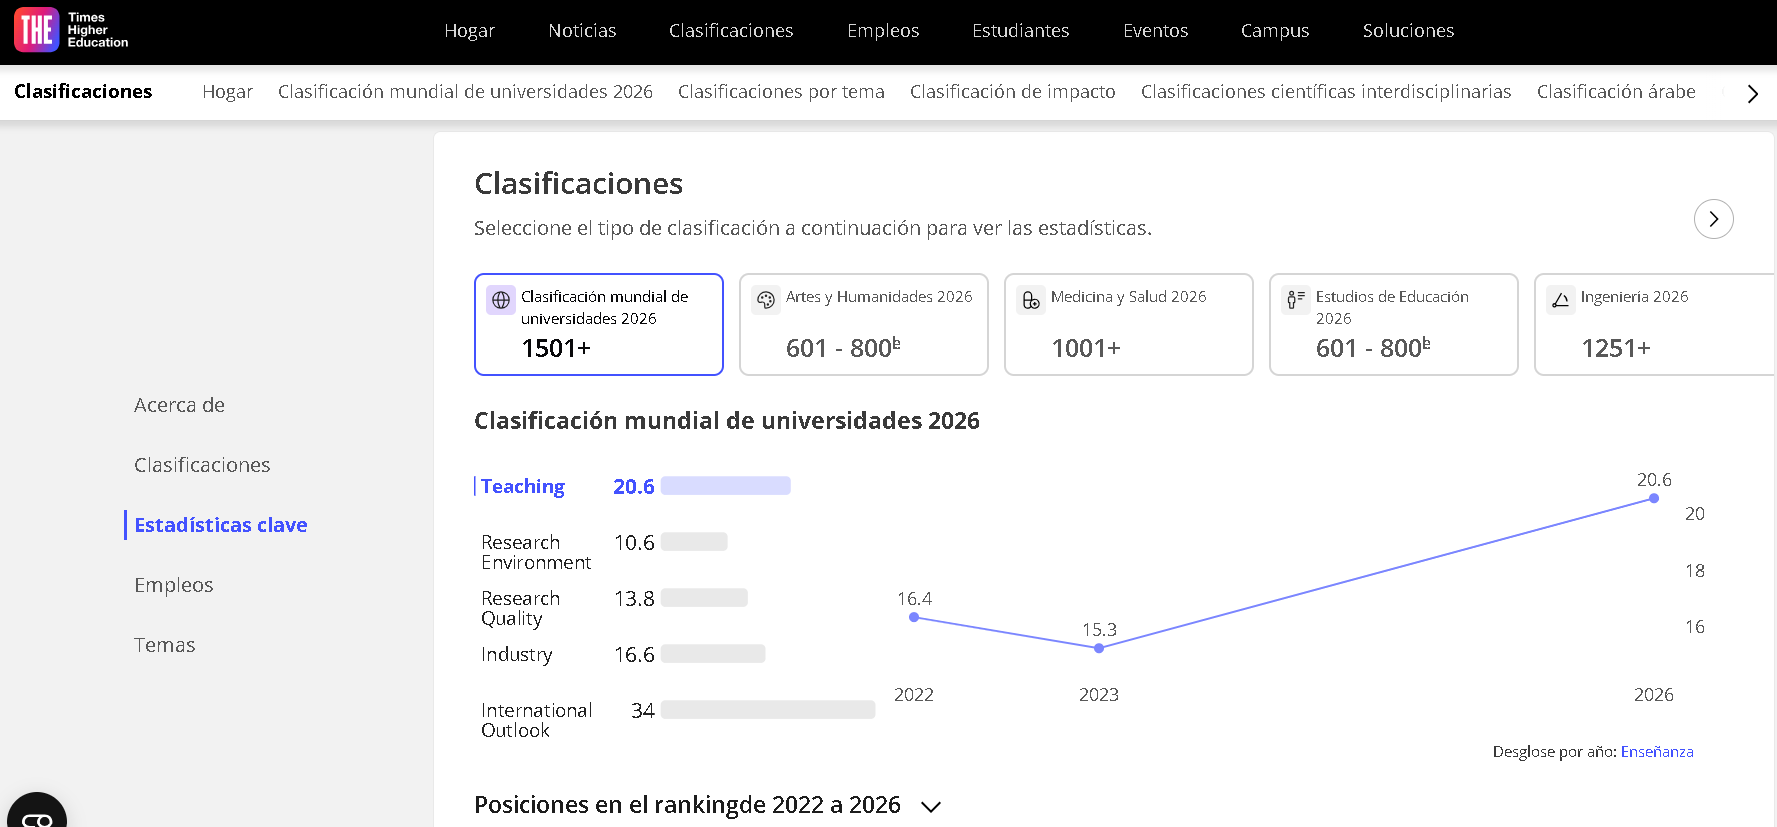Screen dimensions: 1777x827
Task: Click the 1501+ rank value
Action: 556,348
